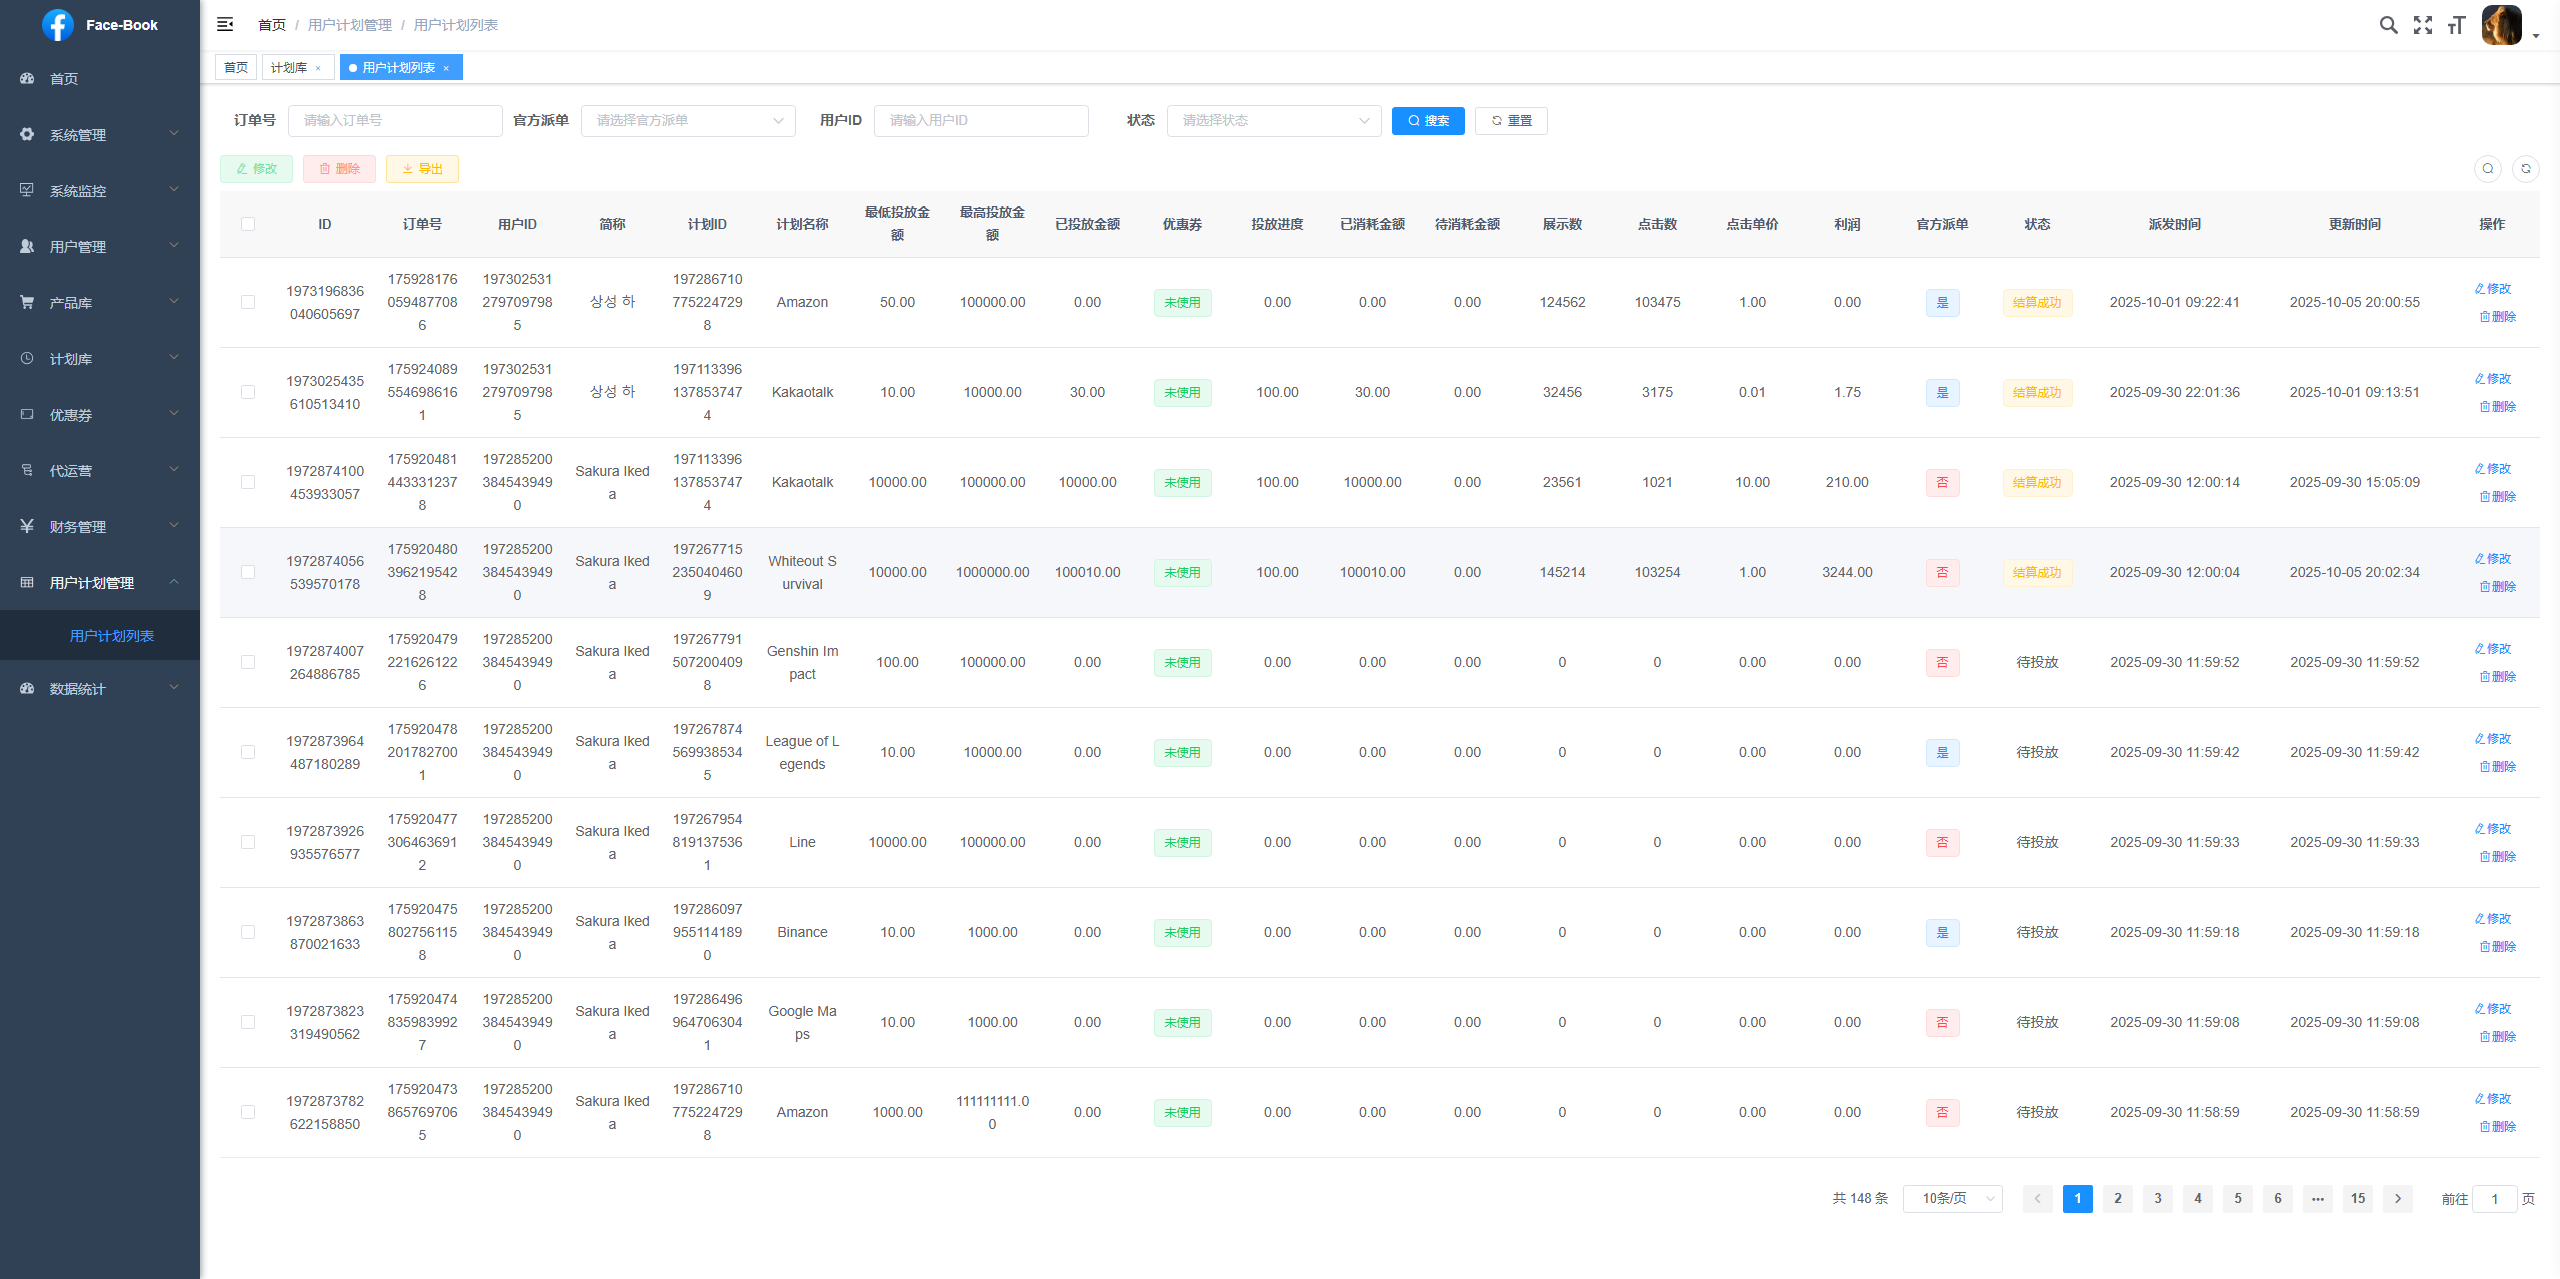Click the Face-Book logo icon
The width and height of the screenshot is (2560, 1279).
tap(58, 25)
